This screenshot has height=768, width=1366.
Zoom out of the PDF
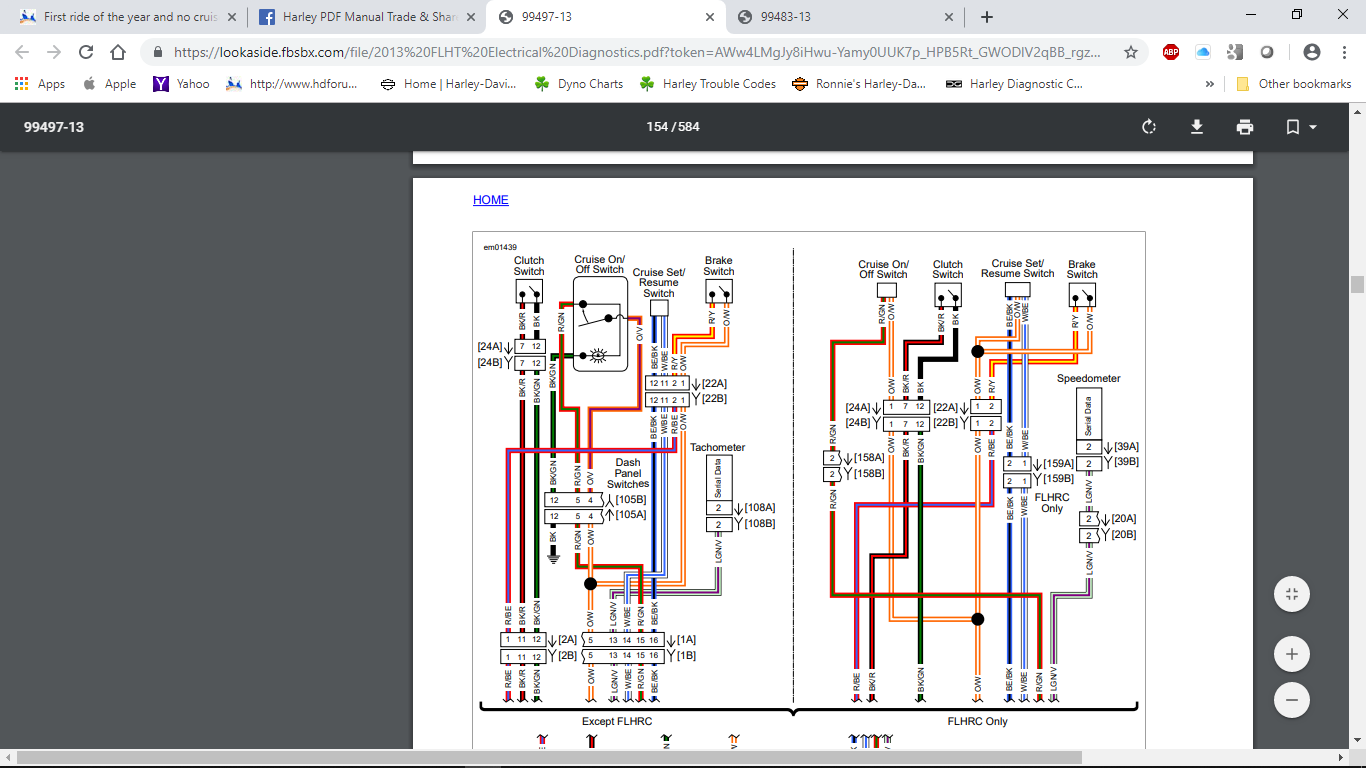click(1291, 700)
